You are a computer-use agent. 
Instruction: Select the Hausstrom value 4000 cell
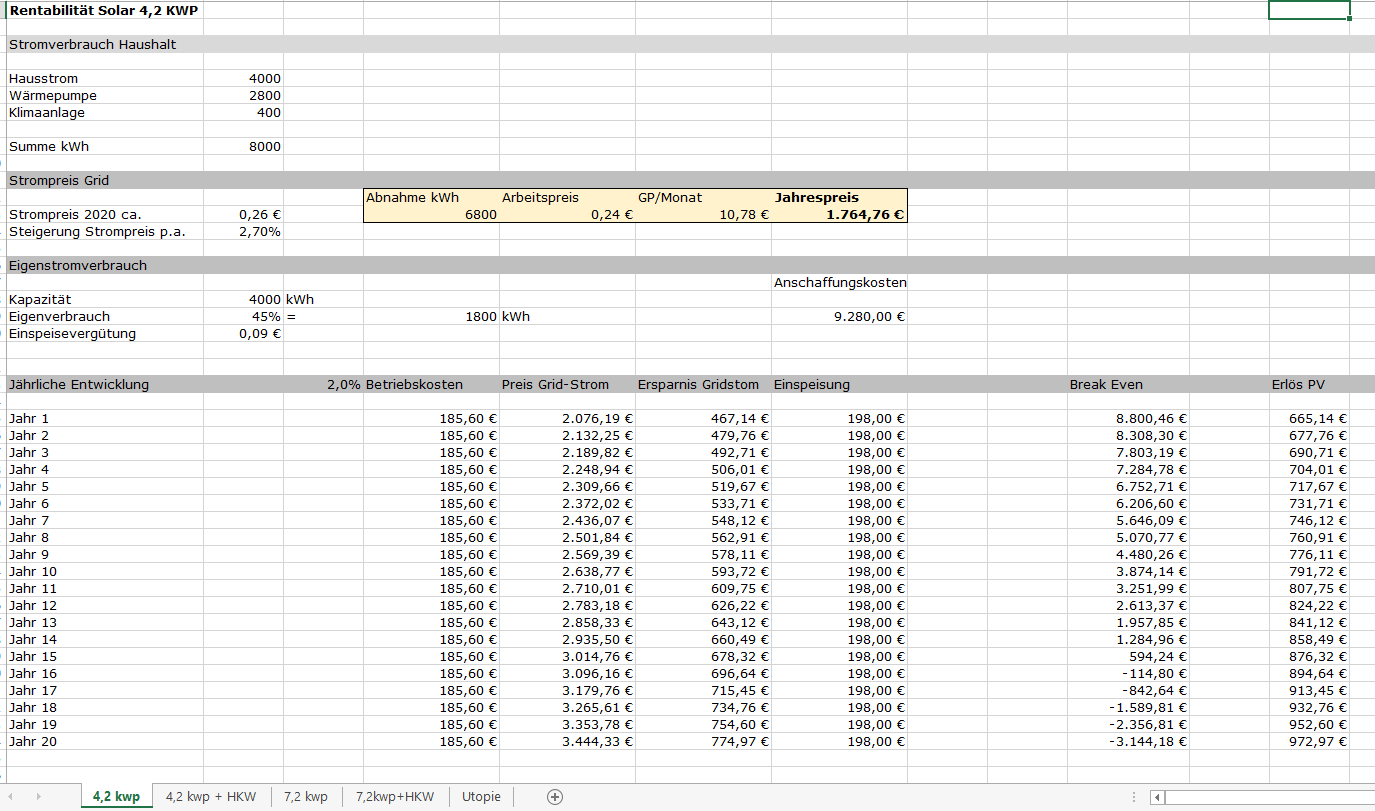[244, 79]
